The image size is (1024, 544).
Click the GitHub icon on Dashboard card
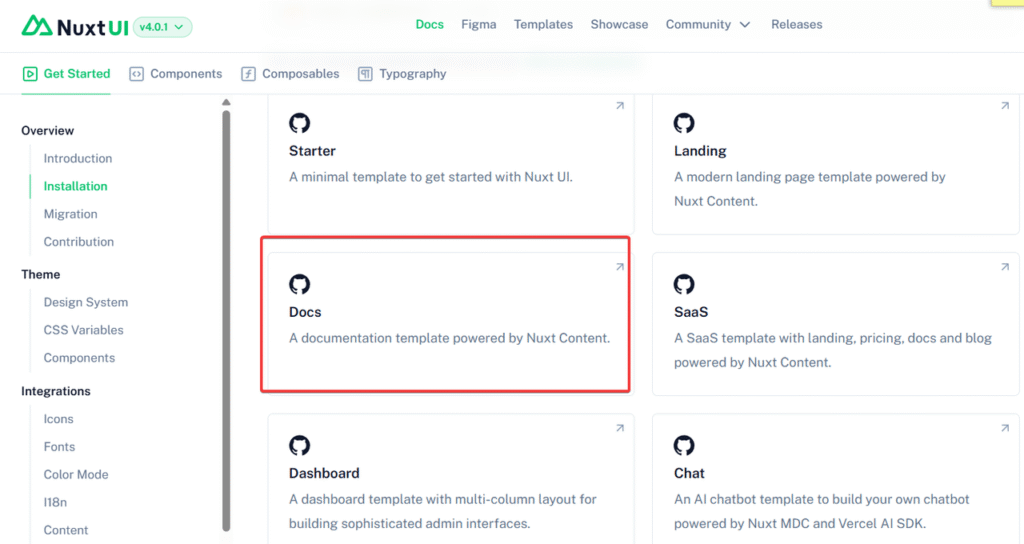[299, 445]
